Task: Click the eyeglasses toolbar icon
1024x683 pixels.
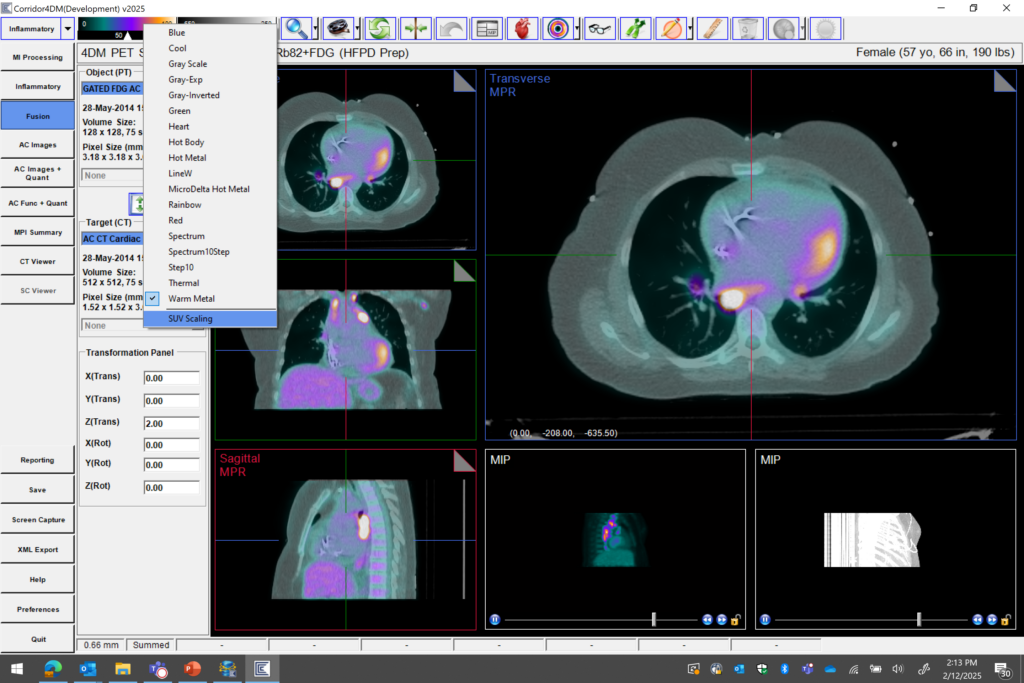Action: (x=599, y=28)
